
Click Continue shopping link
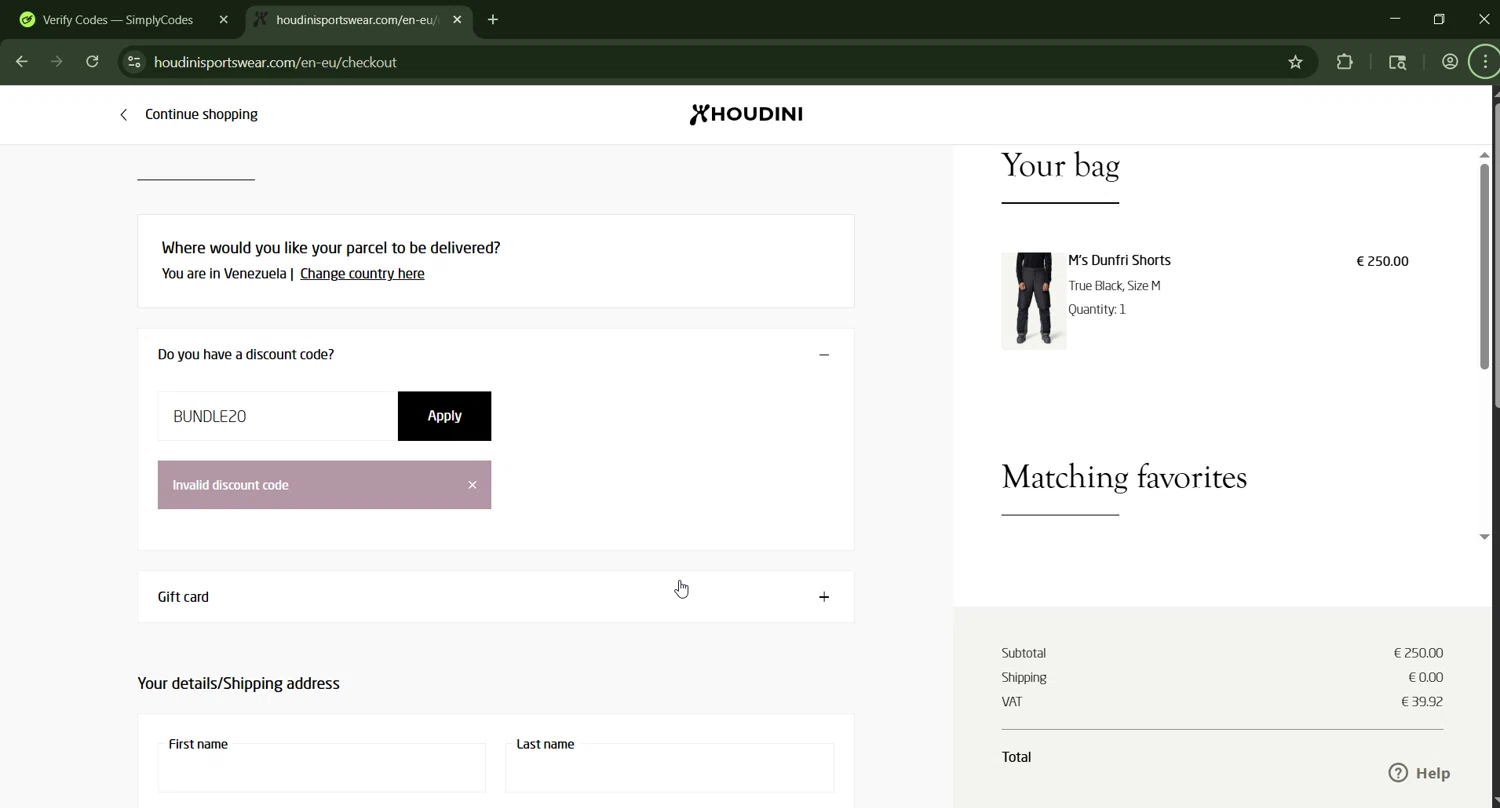click(201, 114)
